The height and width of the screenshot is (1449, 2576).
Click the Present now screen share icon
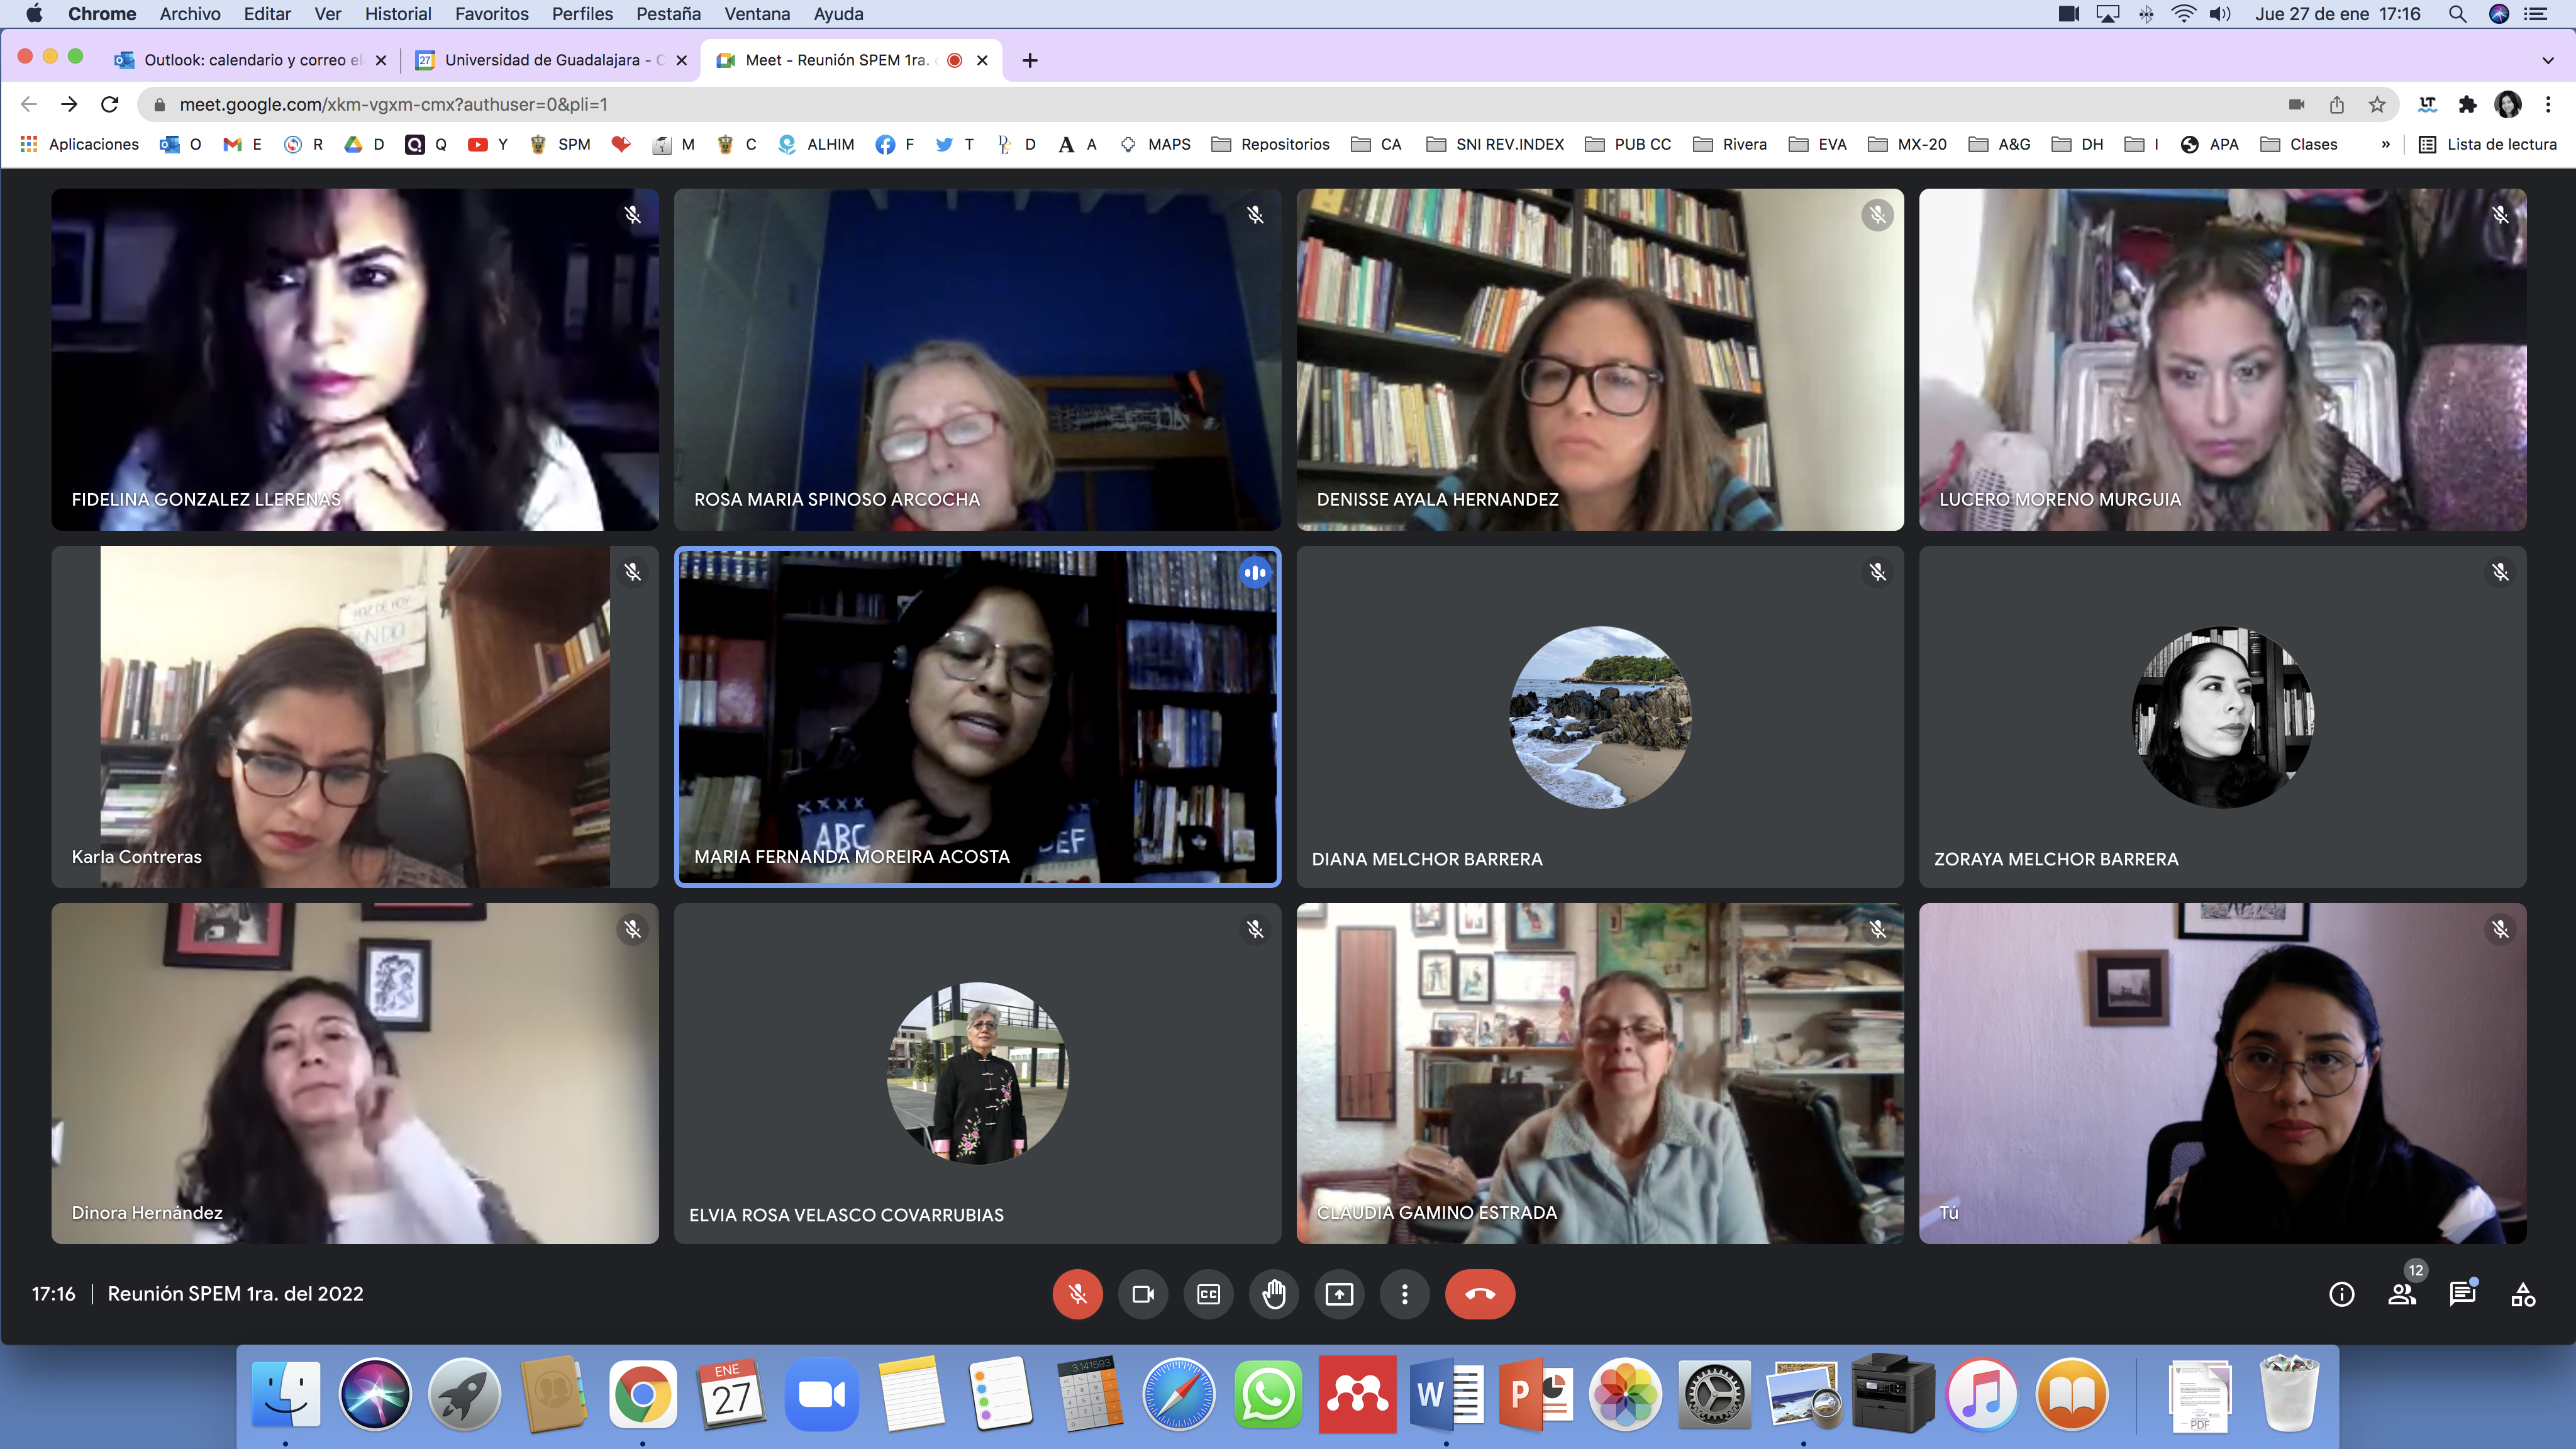pos(1339,1294)
